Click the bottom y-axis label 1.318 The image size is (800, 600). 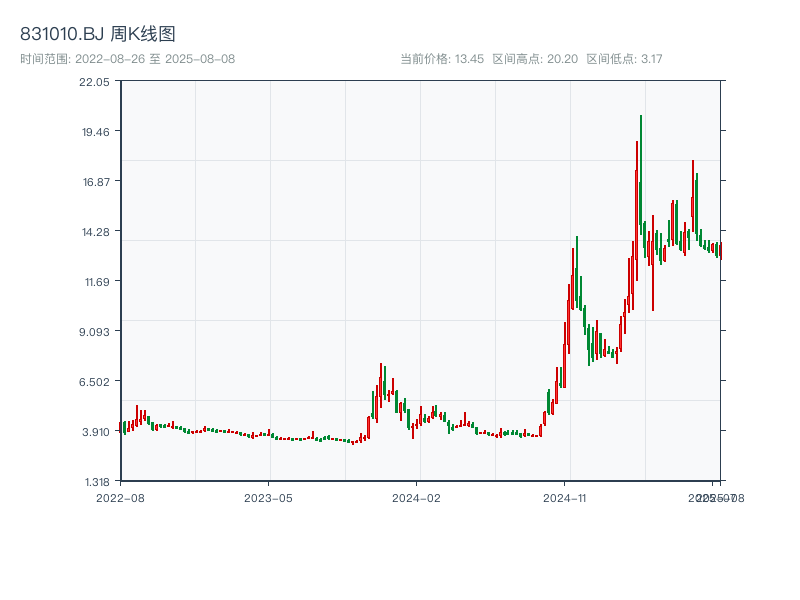95,481
